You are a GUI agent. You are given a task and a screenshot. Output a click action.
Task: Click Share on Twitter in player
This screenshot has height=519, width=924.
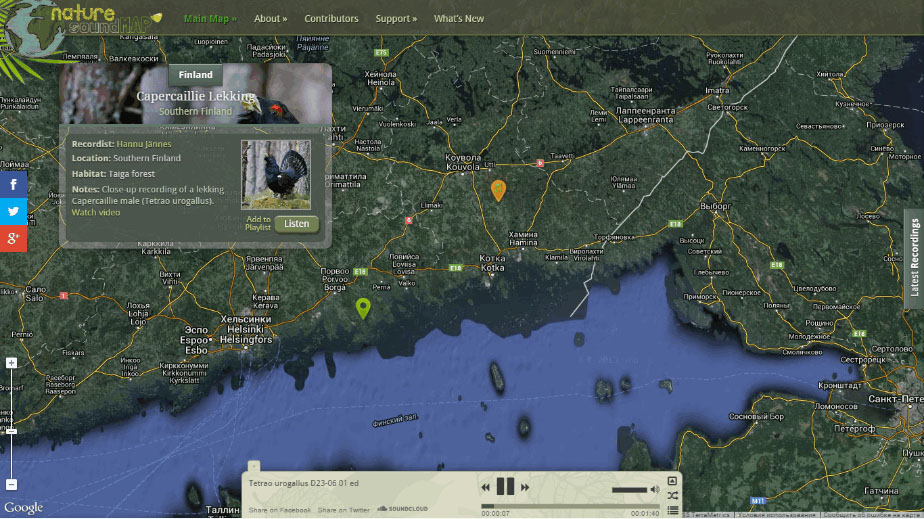(344, 510)
